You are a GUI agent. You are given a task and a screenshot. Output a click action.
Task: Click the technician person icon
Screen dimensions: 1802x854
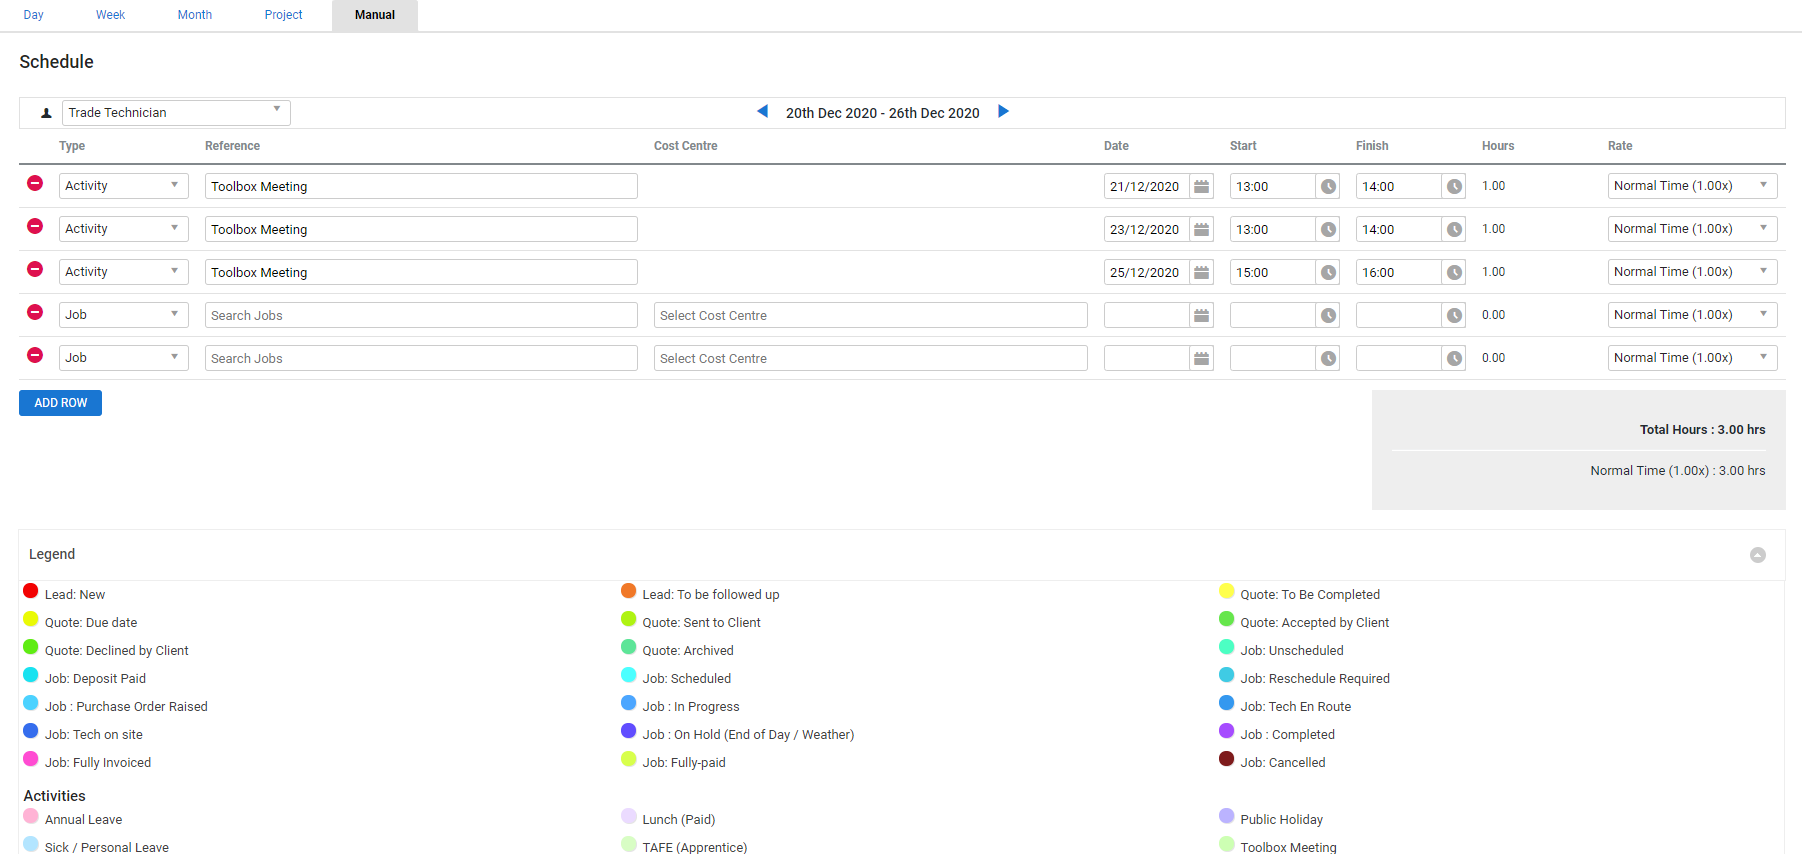tap(46, 113)
